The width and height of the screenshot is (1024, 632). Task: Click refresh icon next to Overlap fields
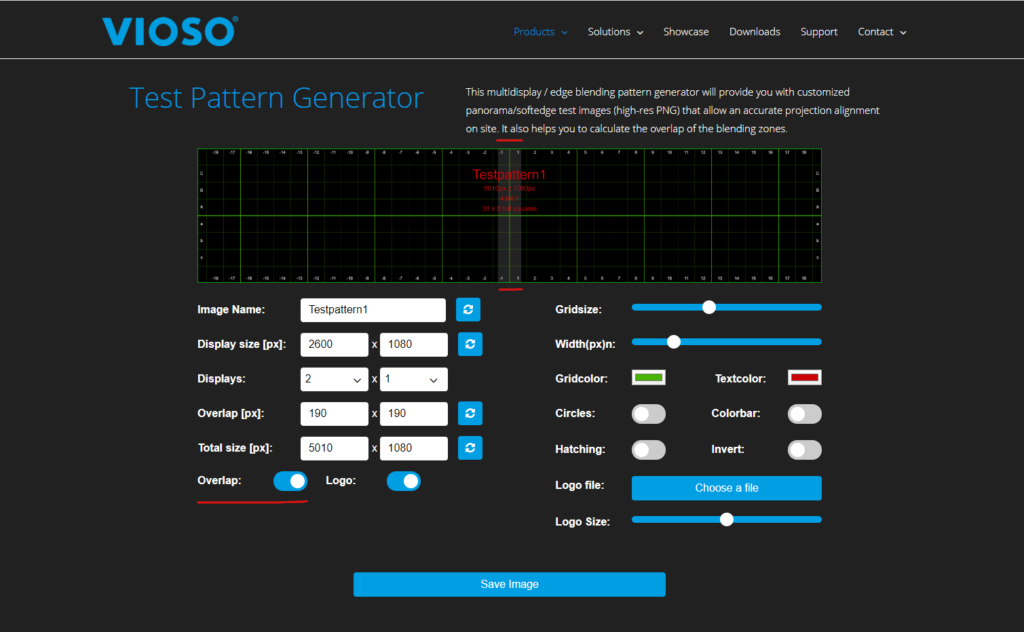pyautogui.click(x=470, y=413)
